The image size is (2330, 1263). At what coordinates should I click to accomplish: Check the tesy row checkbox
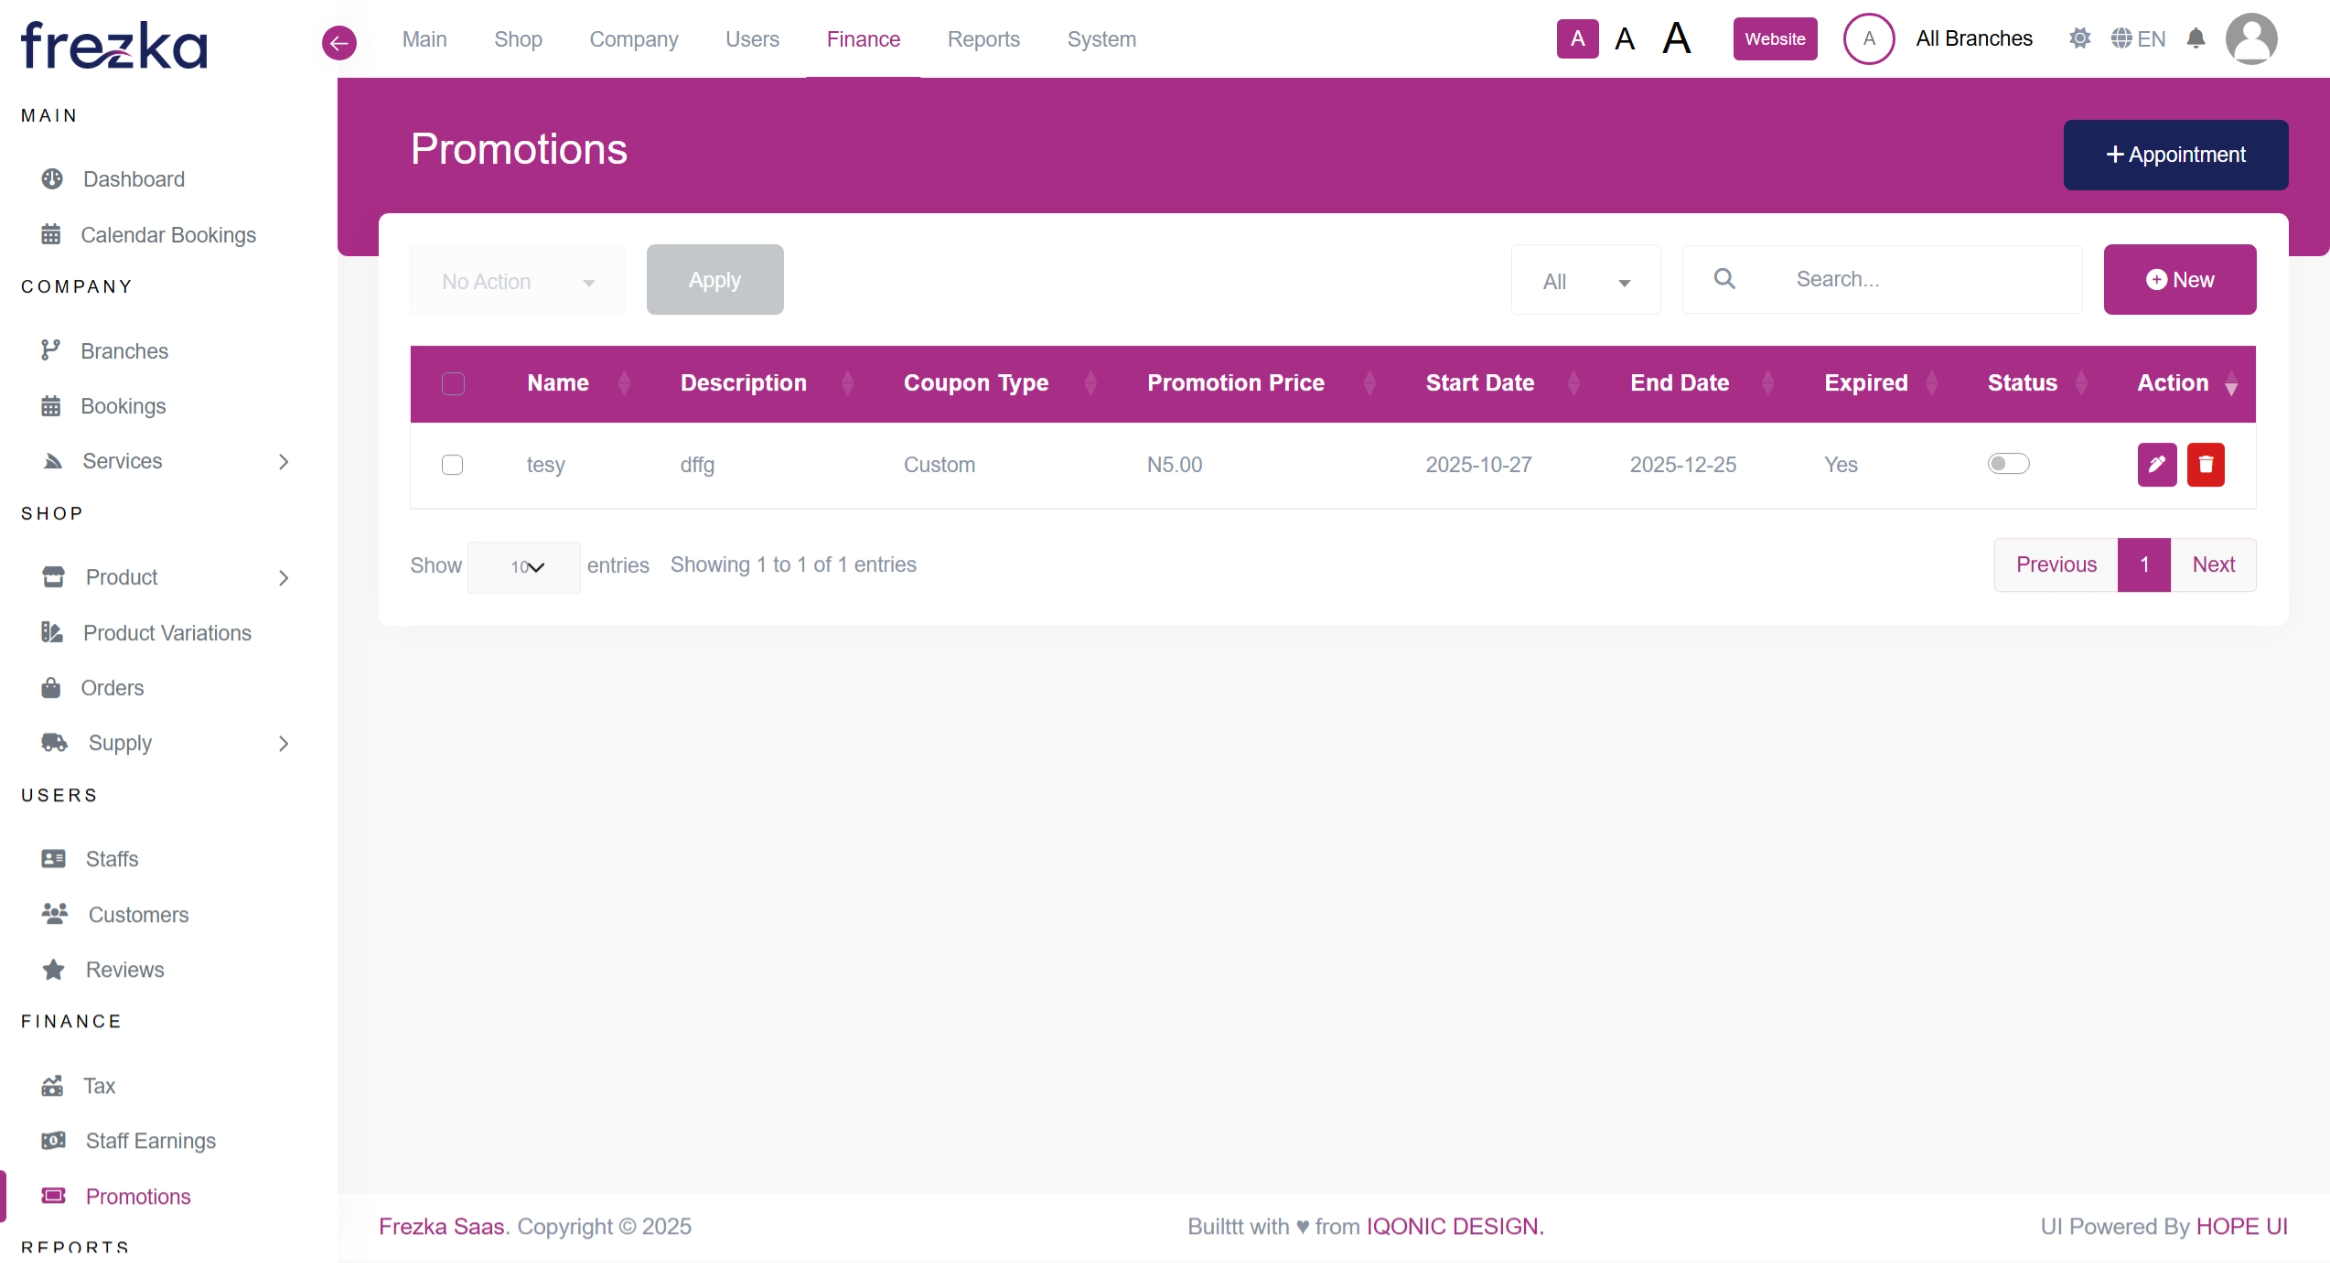click(x=452, y=465)
